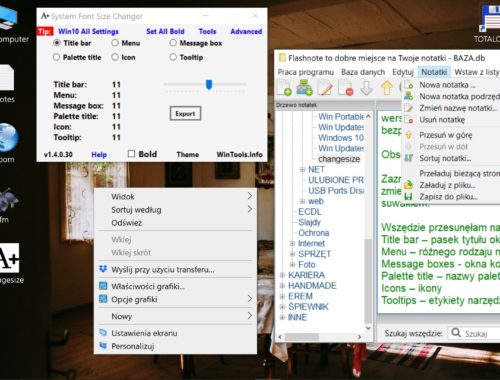500x380 pixels.
Task: Click the add sub-note toolbar icon
Action: (x=304, y=88)
